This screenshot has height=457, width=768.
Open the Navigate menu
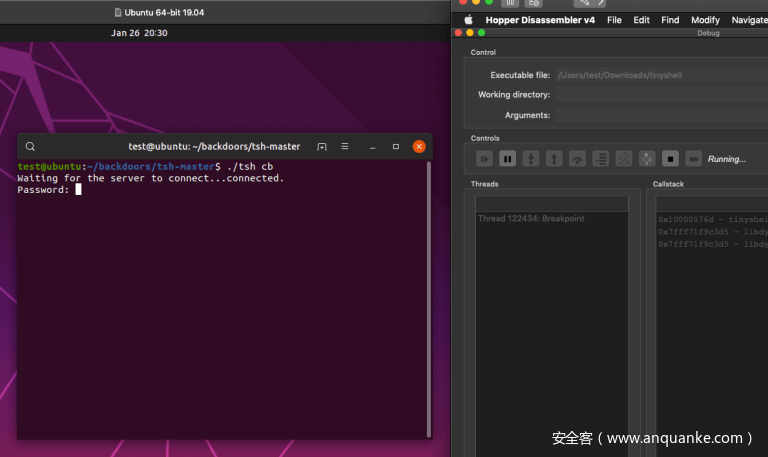[x=749, y=20]
